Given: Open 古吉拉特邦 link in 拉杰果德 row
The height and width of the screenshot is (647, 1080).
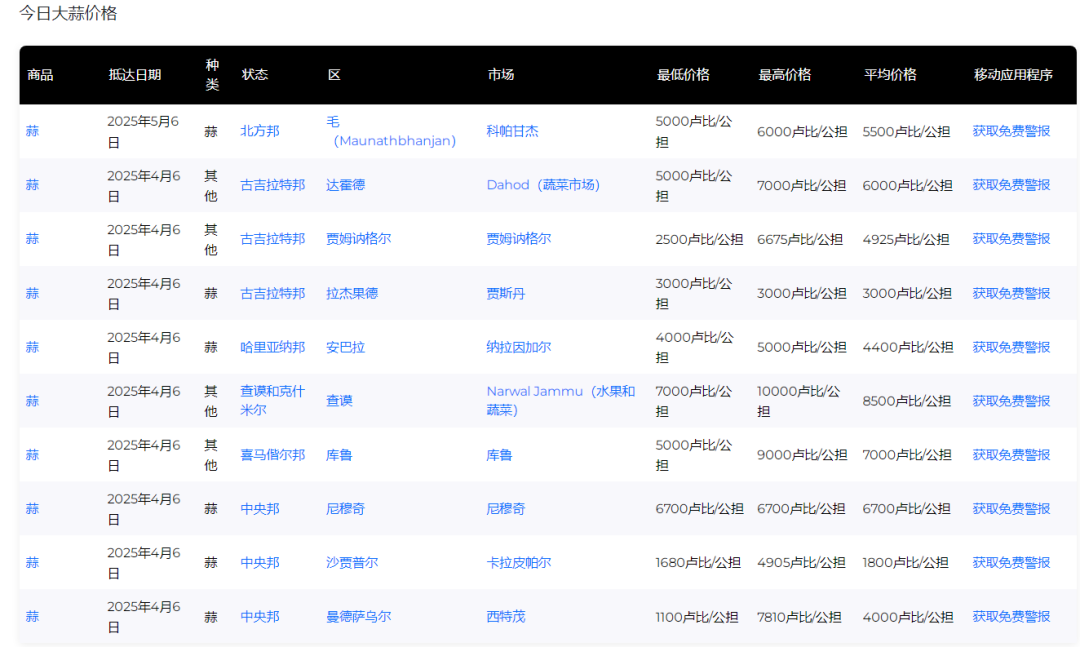Looking at the screenshot, I should point(272,293).
